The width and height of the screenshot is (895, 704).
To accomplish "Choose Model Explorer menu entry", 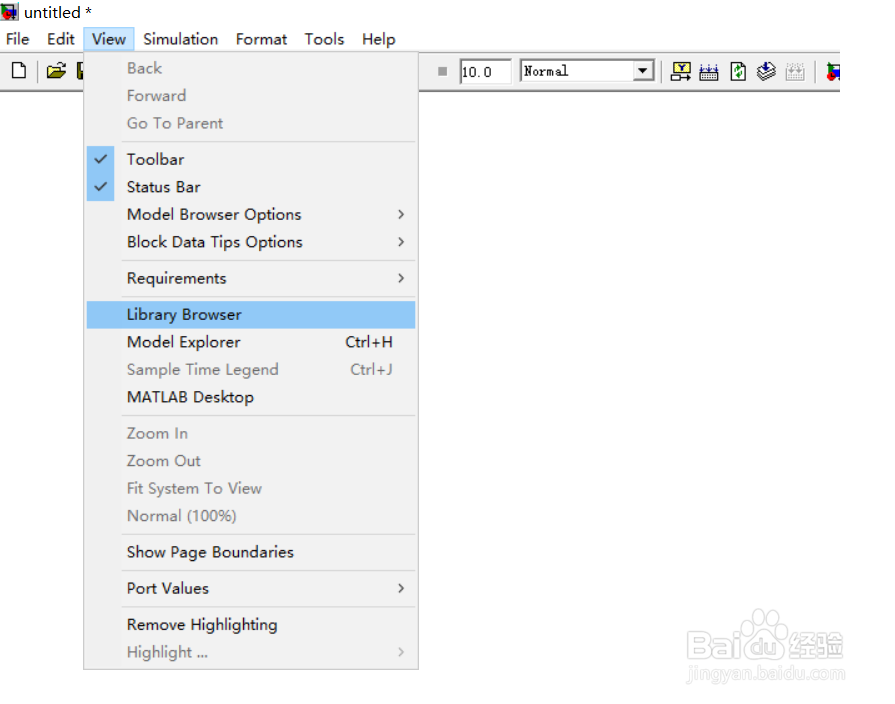I will pyautogui.click(x=251, y=342).
